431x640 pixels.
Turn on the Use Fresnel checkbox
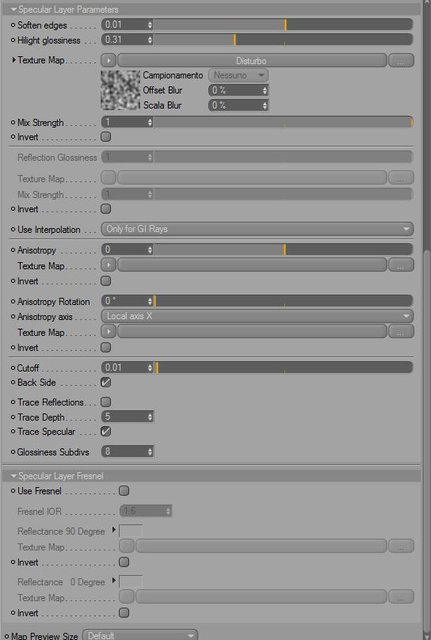click(x=124, y=491)
